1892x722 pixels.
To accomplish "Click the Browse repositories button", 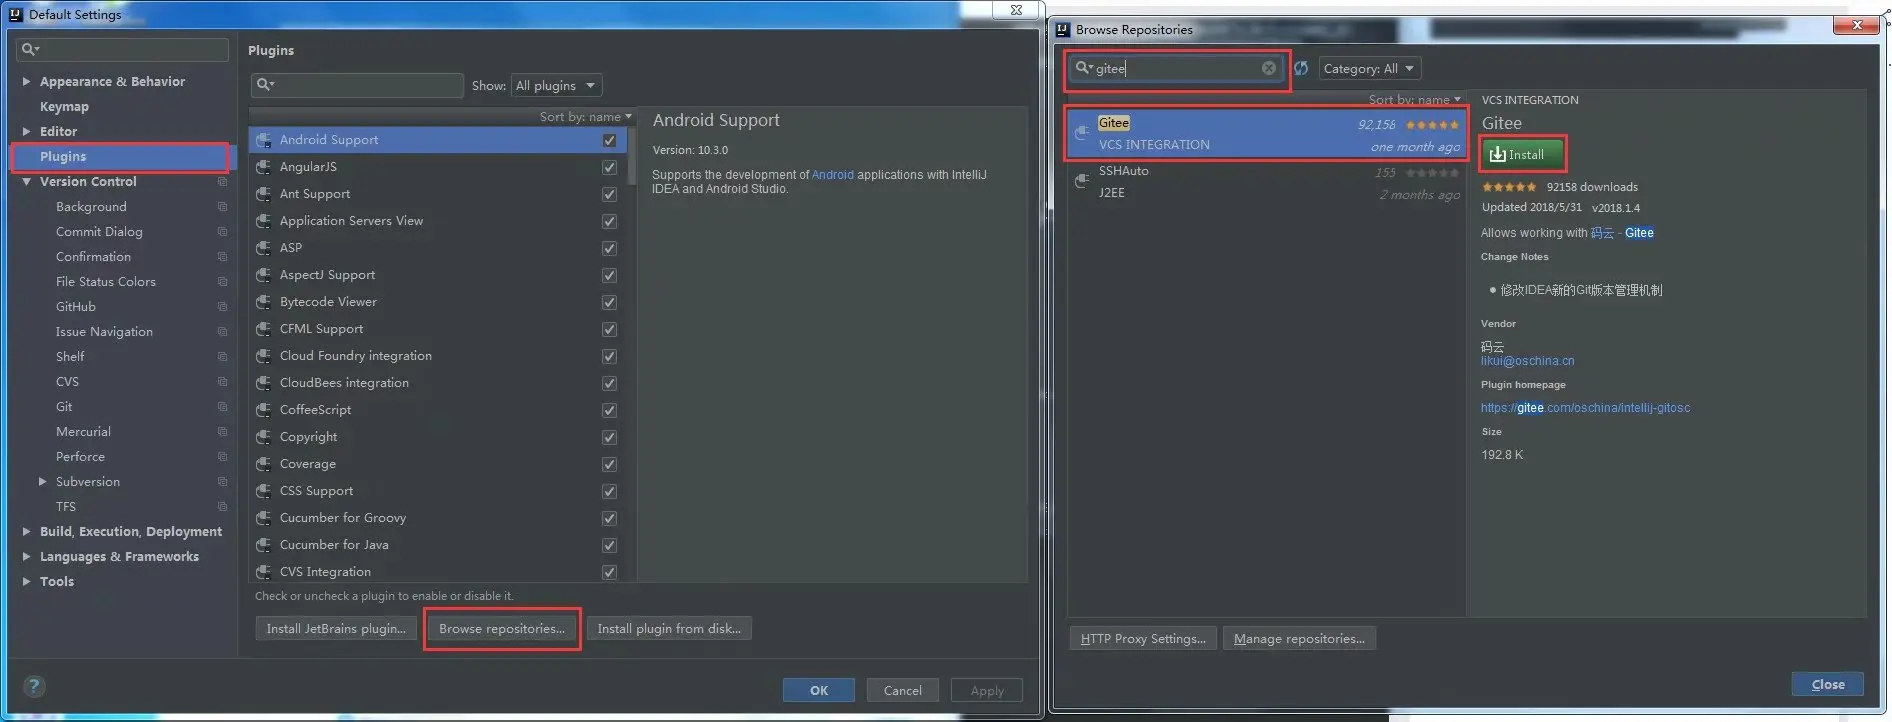I will point(502,629).
